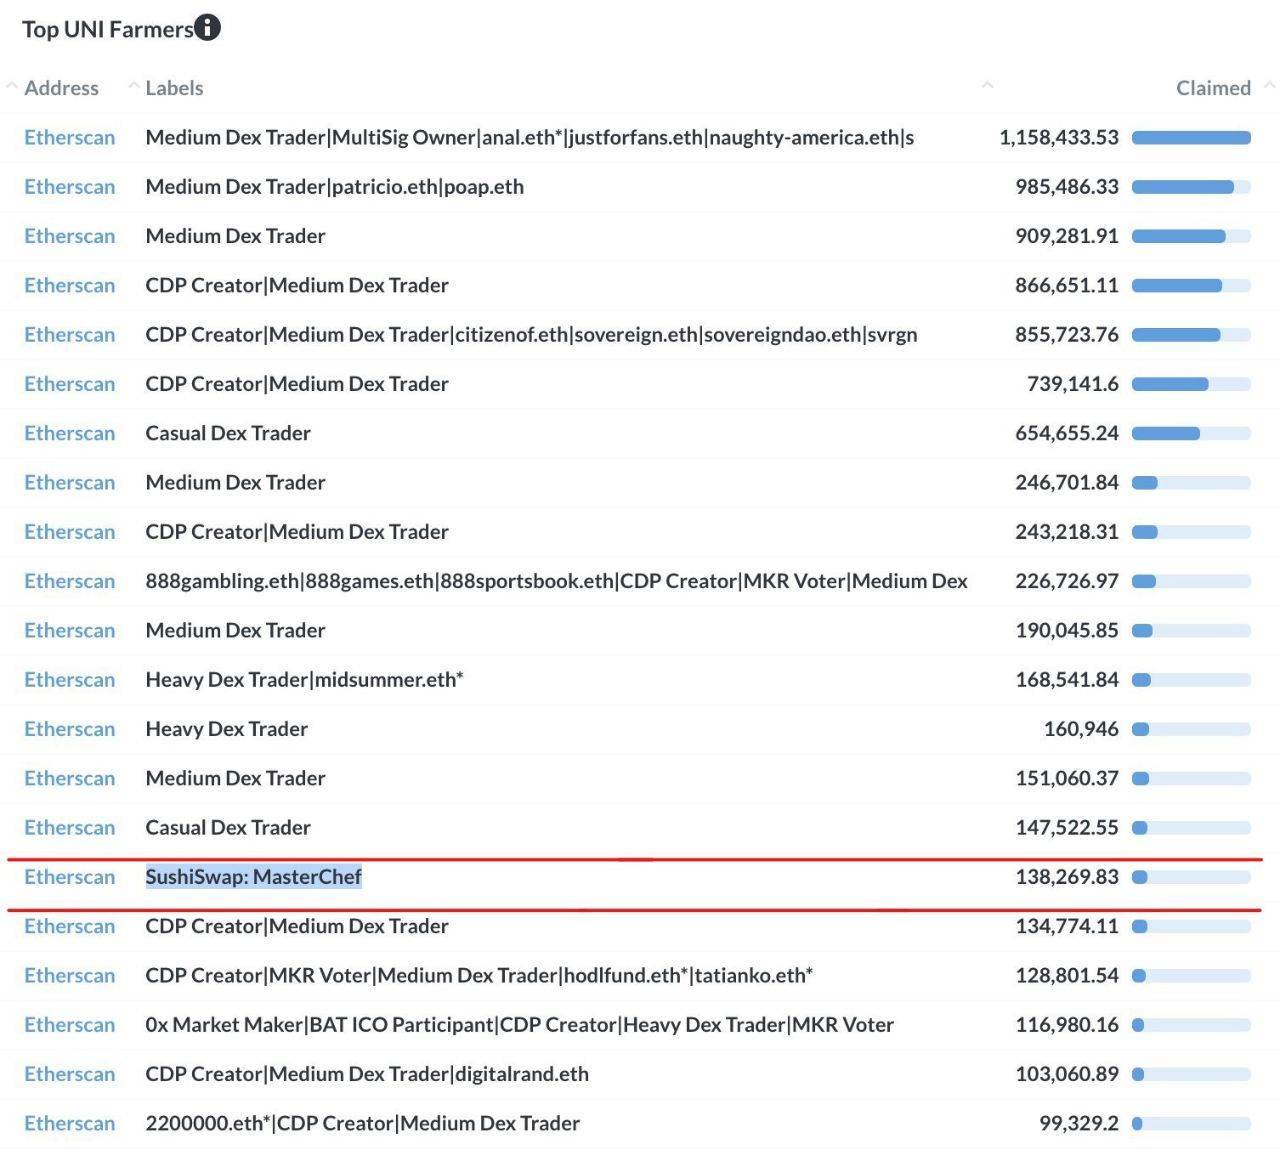The height and width of the screenshot is (1162, 1280).
Task: Click the info icon beside Top UNI Farmers
Action: (x=207, y=28)
